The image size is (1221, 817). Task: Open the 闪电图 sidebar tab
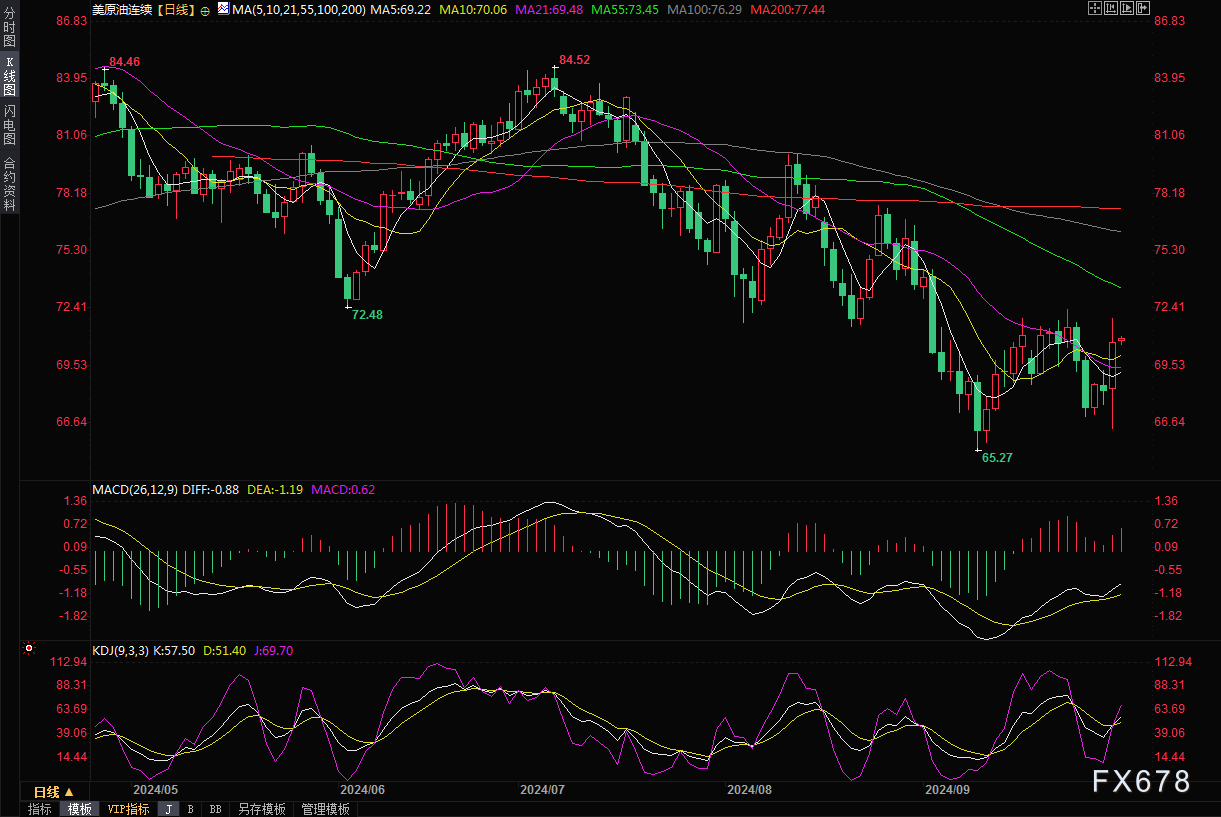(10, 125)
